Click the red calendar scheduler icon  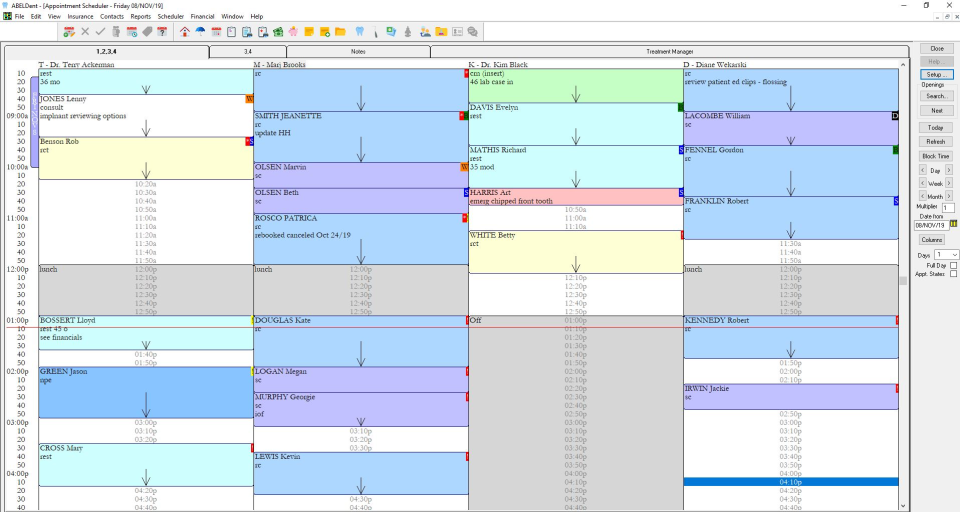pos(216,32)
